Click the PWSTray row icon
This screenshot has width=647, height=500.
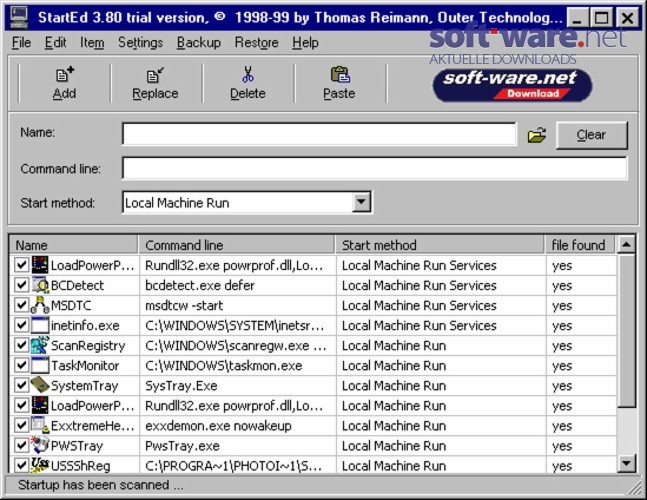tap(40, 445)
